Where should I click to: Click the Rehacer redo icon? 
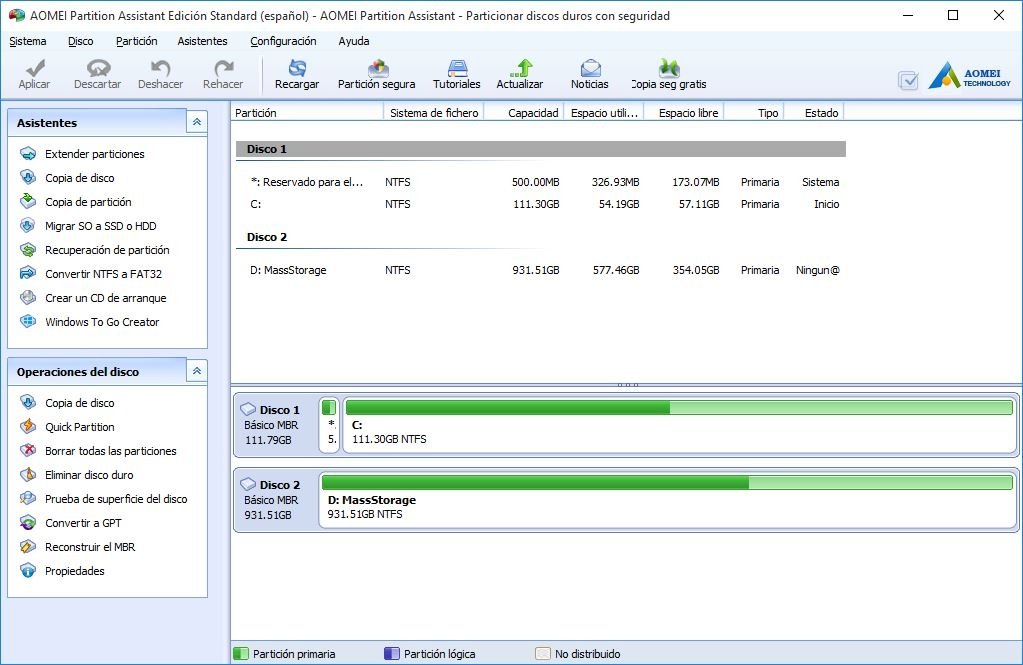(x=223, y=68)
